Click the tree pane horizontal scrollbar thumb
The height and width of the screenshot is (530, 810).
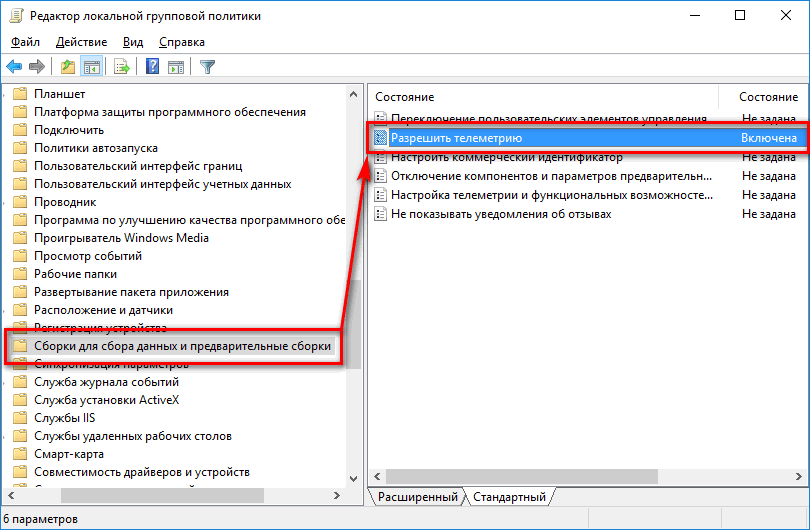coord(162,495)
